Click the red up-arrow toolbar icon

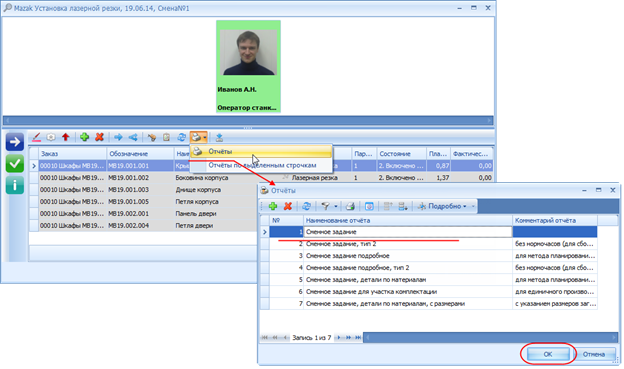click(x=66, y=137)
